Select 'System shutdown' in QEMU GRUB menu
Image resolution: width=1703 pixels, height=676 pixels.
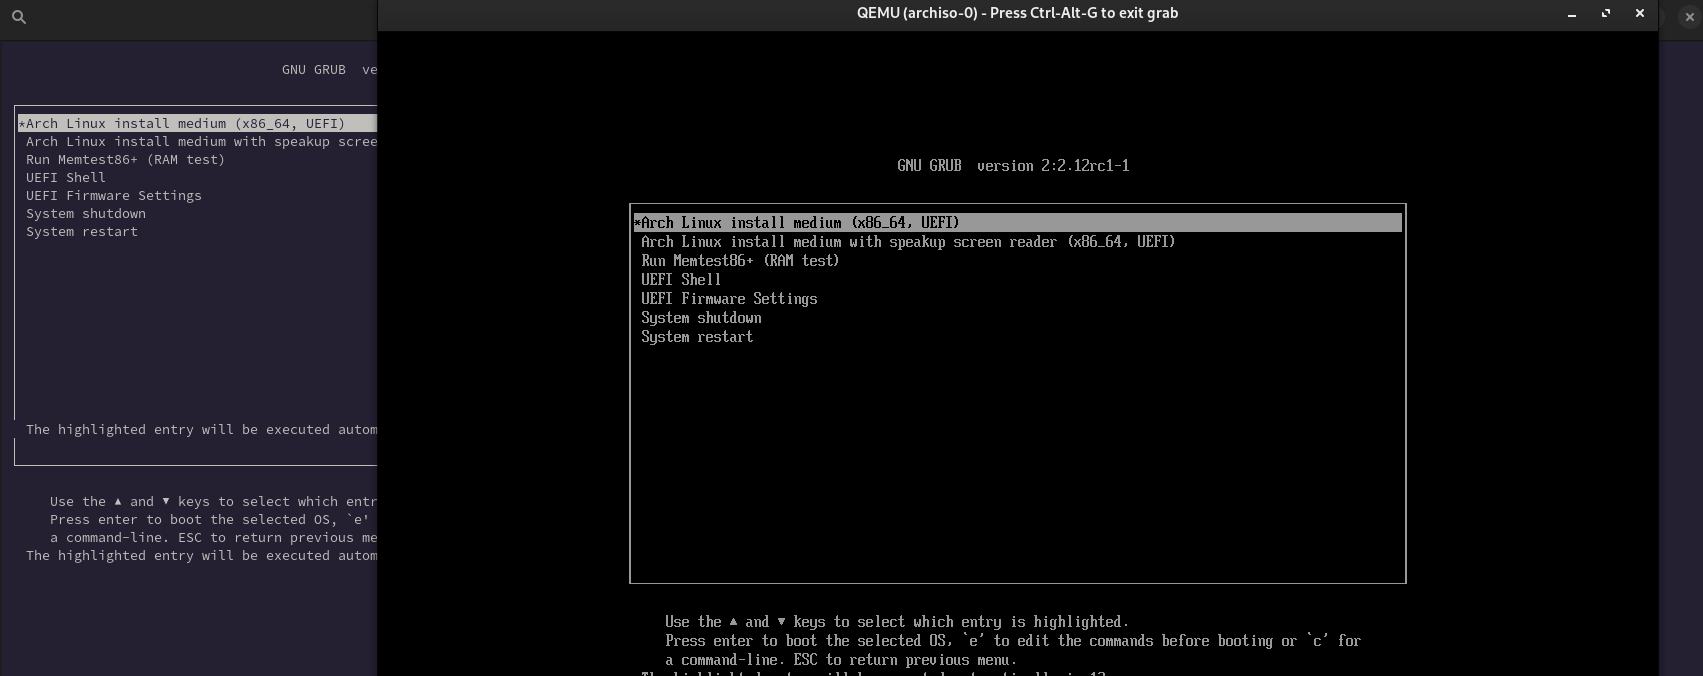point(701,318)
